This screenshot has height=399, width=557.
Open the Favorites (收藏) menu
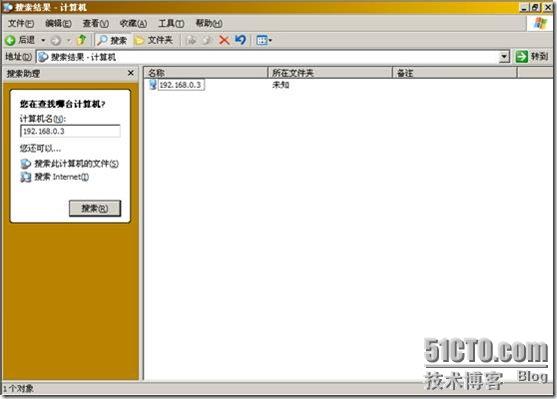(x=133, y=23)
